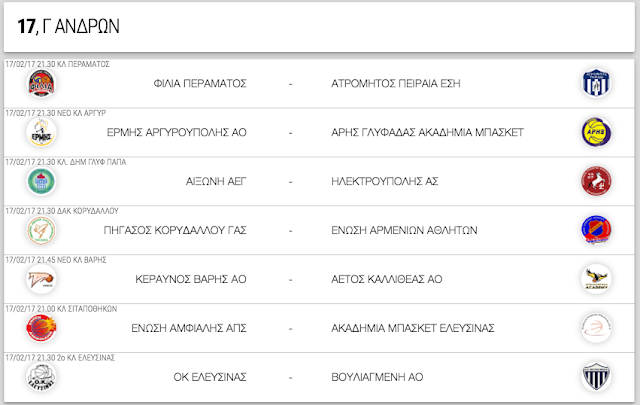Open the ΦΙΛΙΑ ΠΕΡΑΜΑΤΟΣ team name link

pyautogui.click(x=200, y=84)
